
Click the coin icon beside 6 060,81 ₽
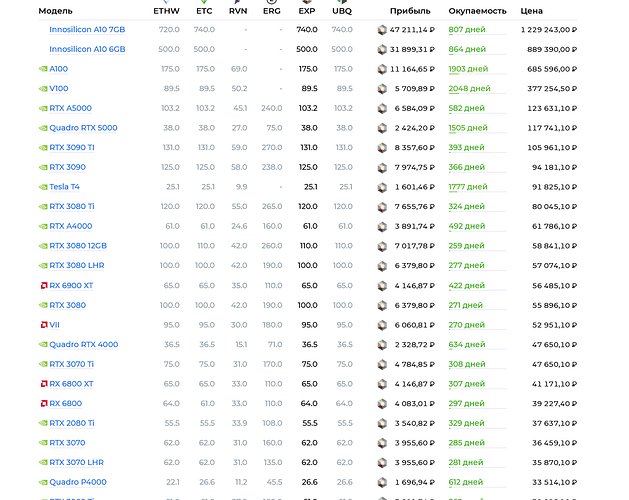[382, 325]
